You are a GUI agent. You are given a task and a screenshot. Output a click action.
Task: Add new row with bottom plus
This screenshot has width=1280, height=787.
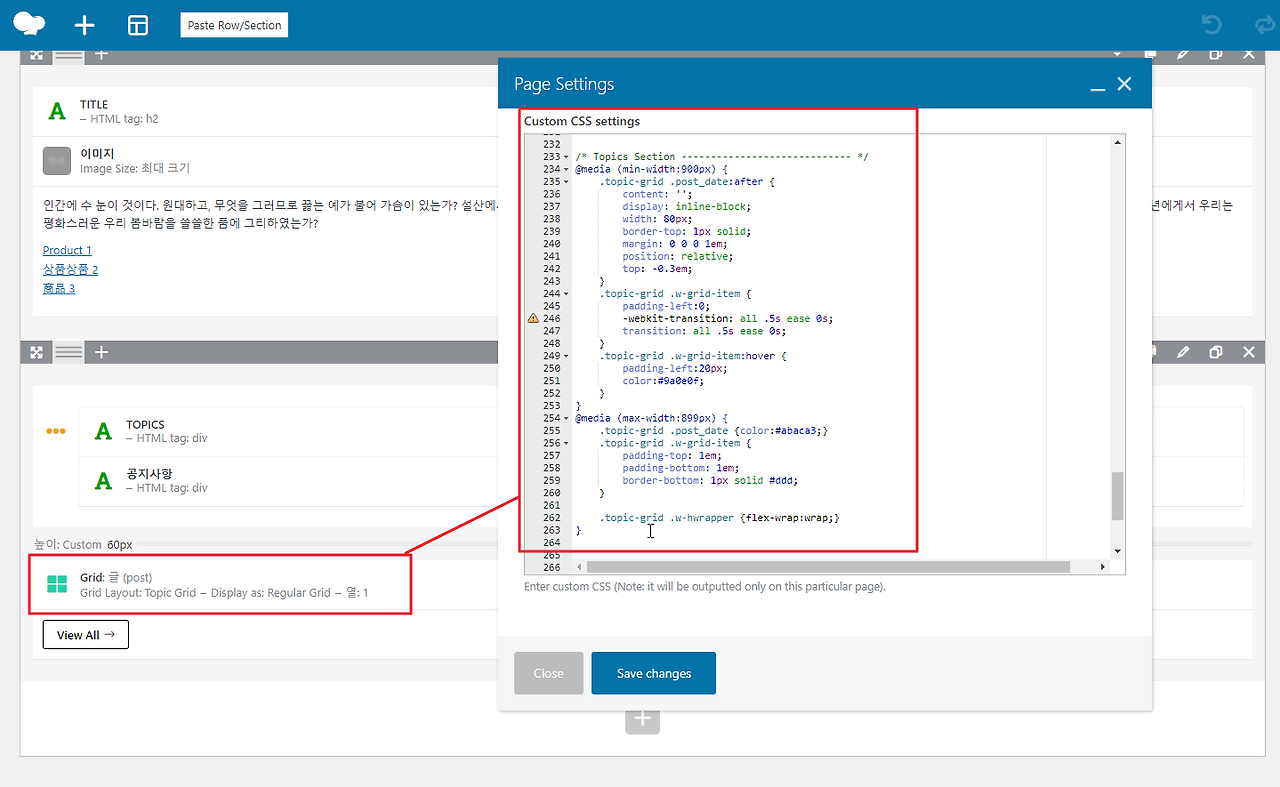pos(643,718)
